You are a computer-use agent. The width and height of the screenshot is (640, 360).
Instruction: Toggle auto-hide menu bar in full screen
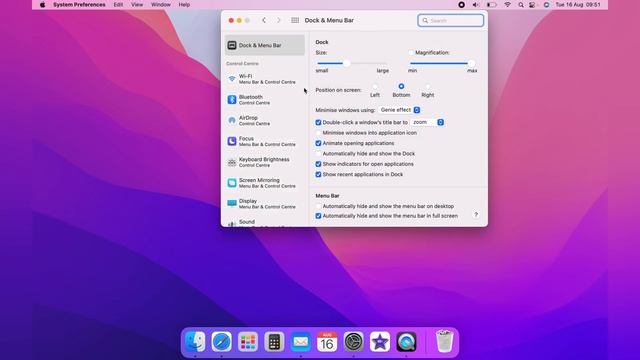(318, 216)
